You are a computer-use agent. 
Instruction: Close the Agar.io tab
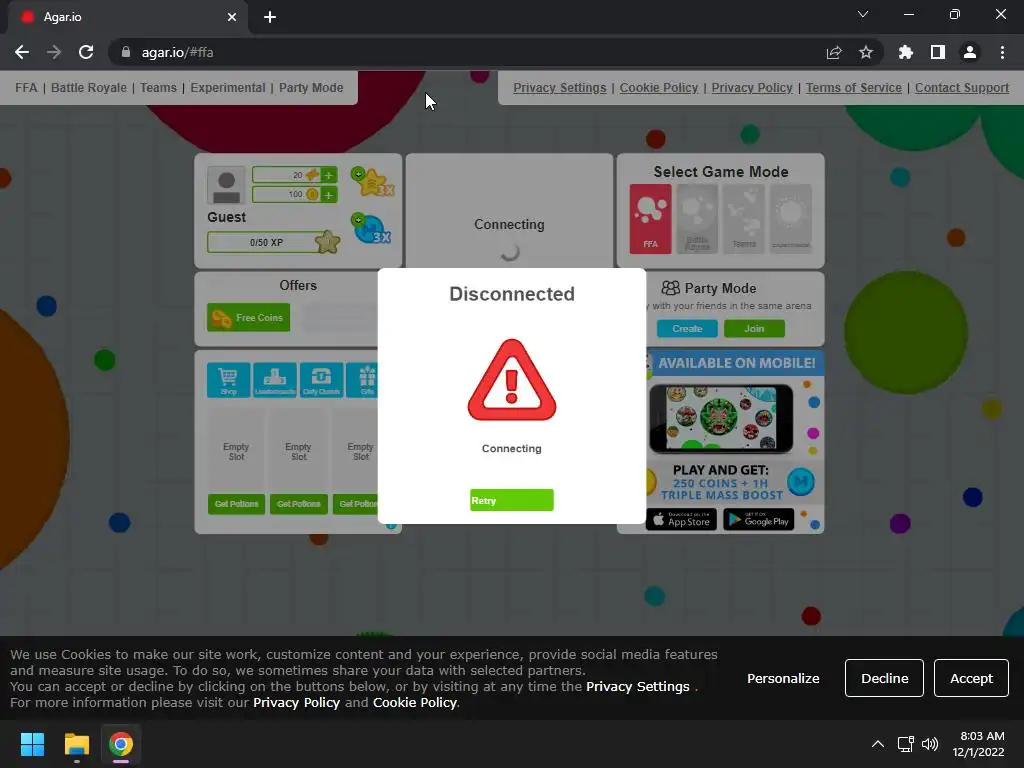click(x=232, y=17)
